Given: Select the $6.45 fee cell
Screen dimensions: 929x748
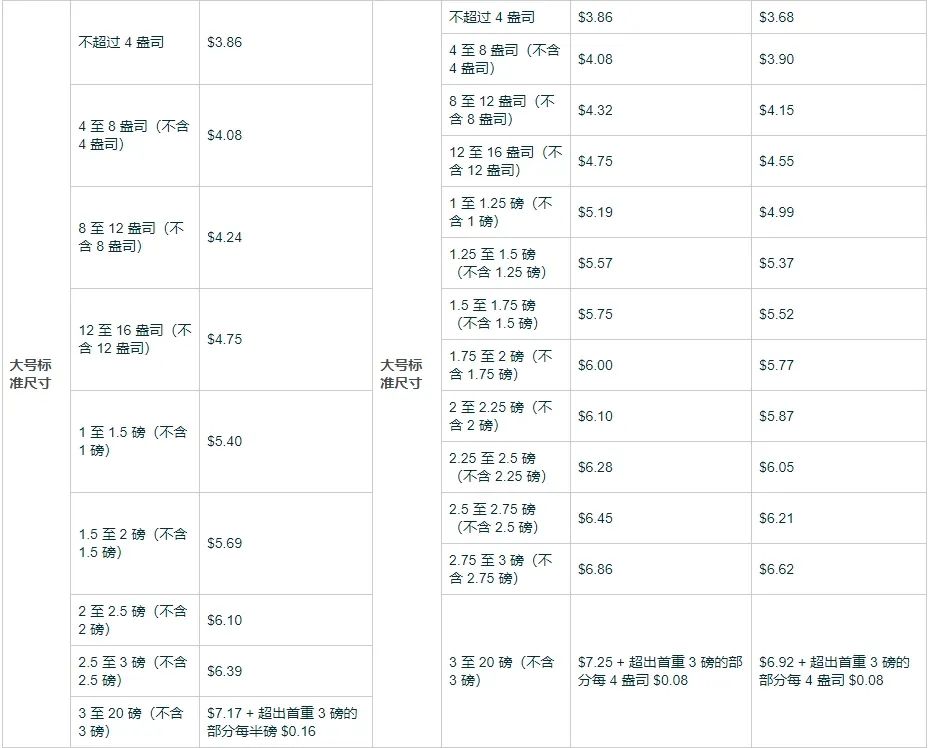Looking at the screenshot, I should (595, 519).
